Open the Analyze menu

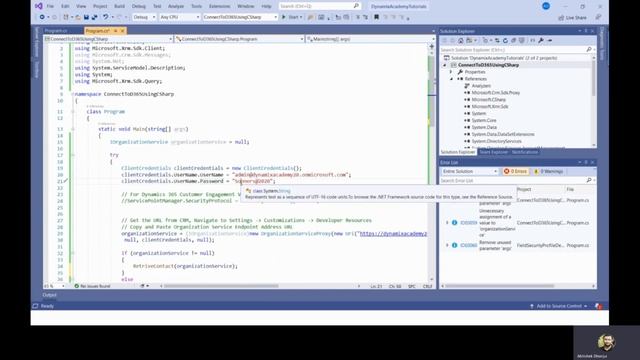(176, 6)
